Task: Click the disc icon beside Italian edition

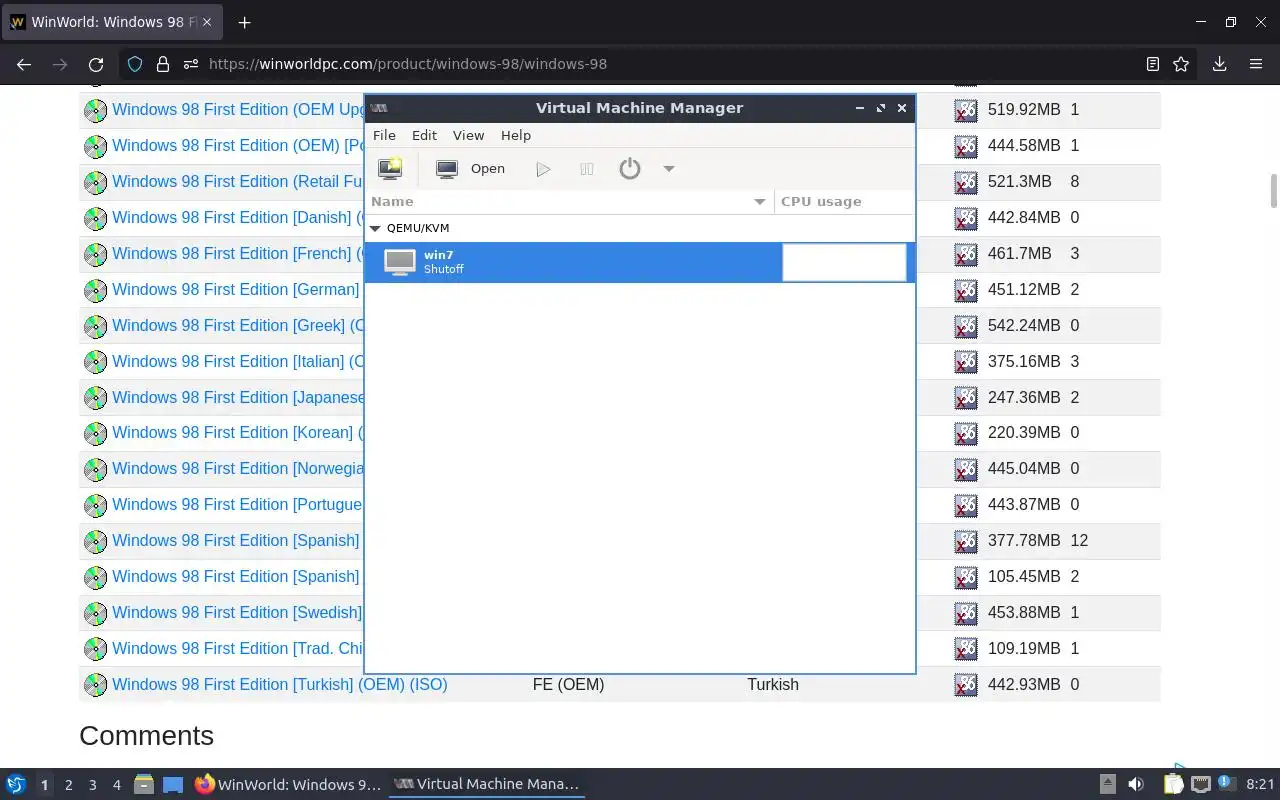Action: tap(95, 362)
